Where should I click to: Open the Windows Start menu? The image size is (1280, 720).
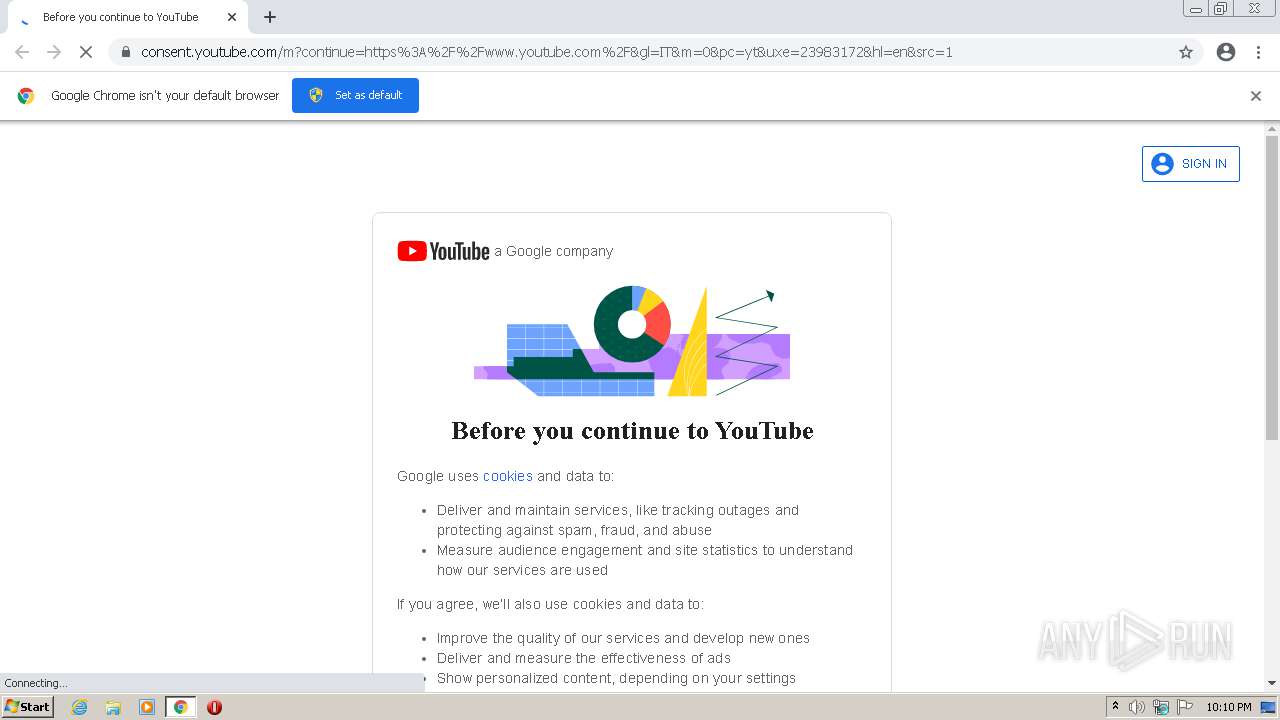(27, 706)
